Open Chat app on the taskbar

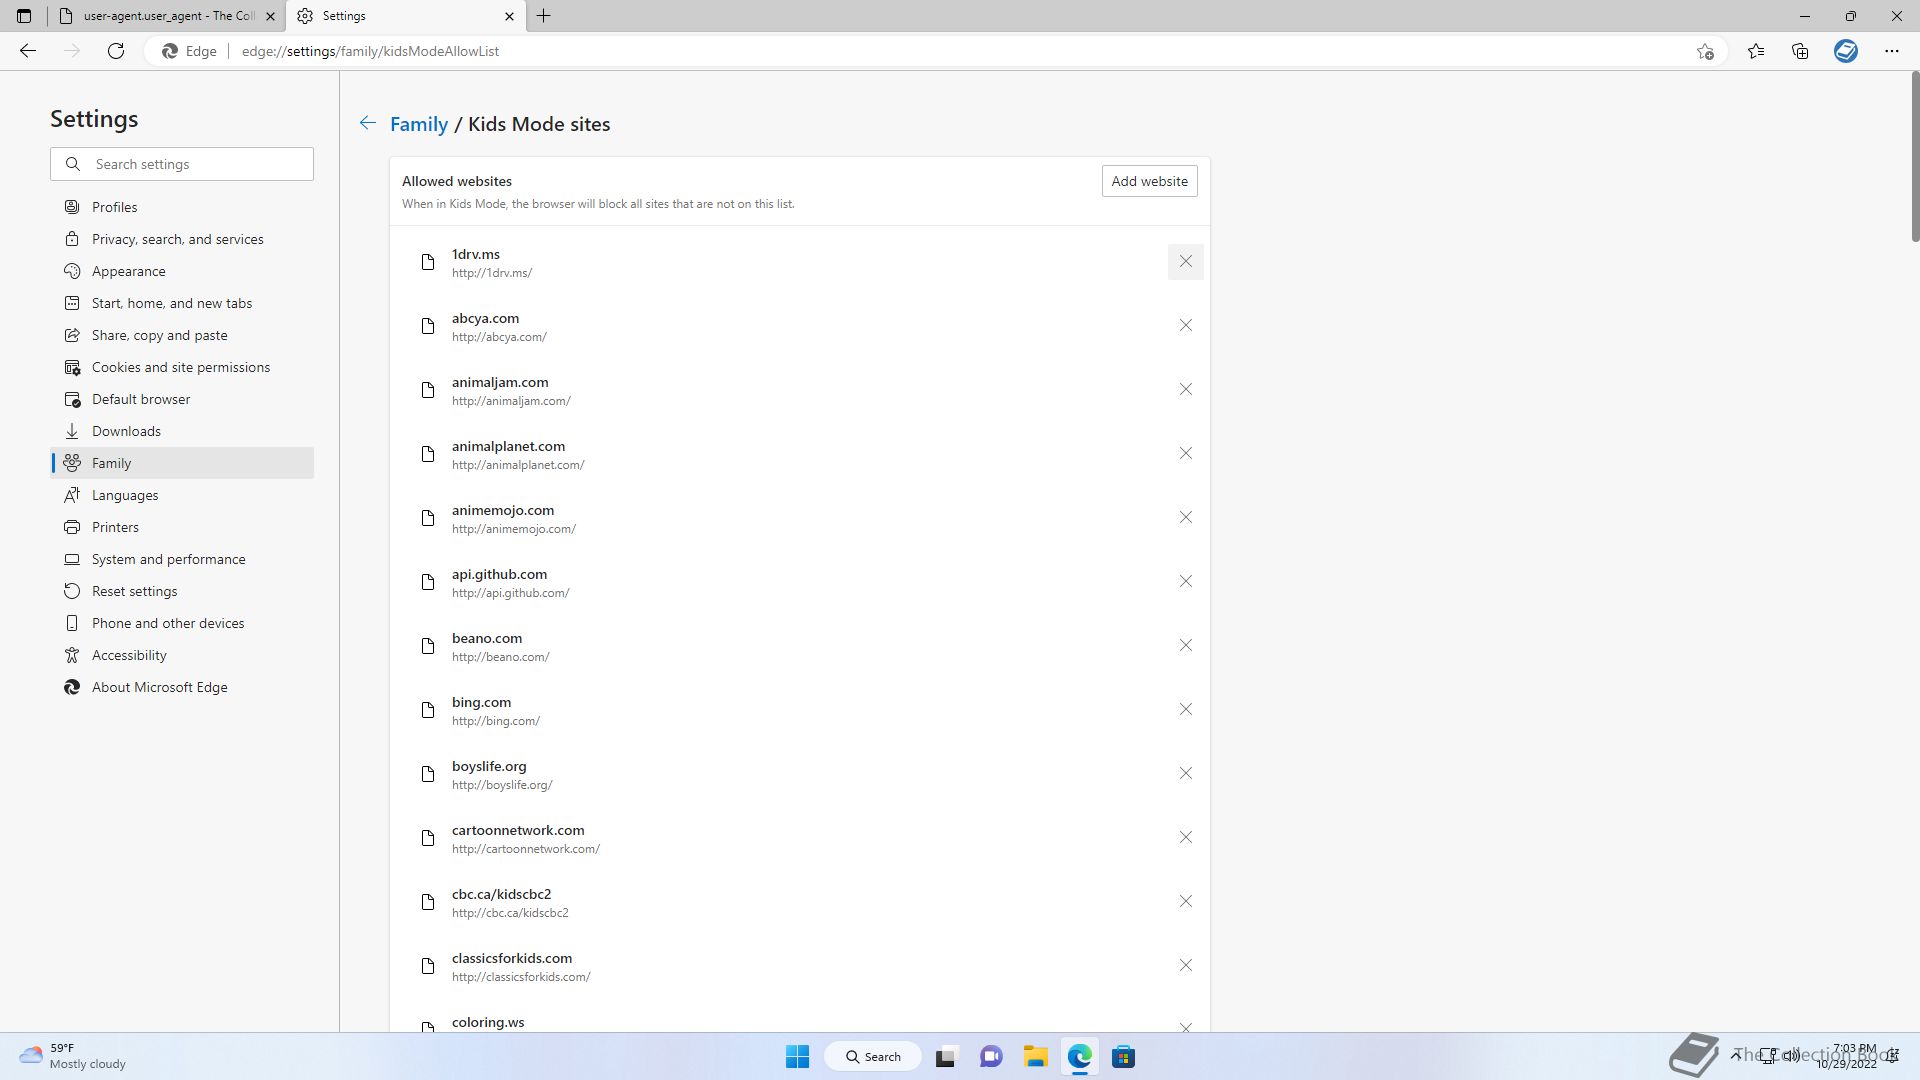click(x=991, y=1056)
